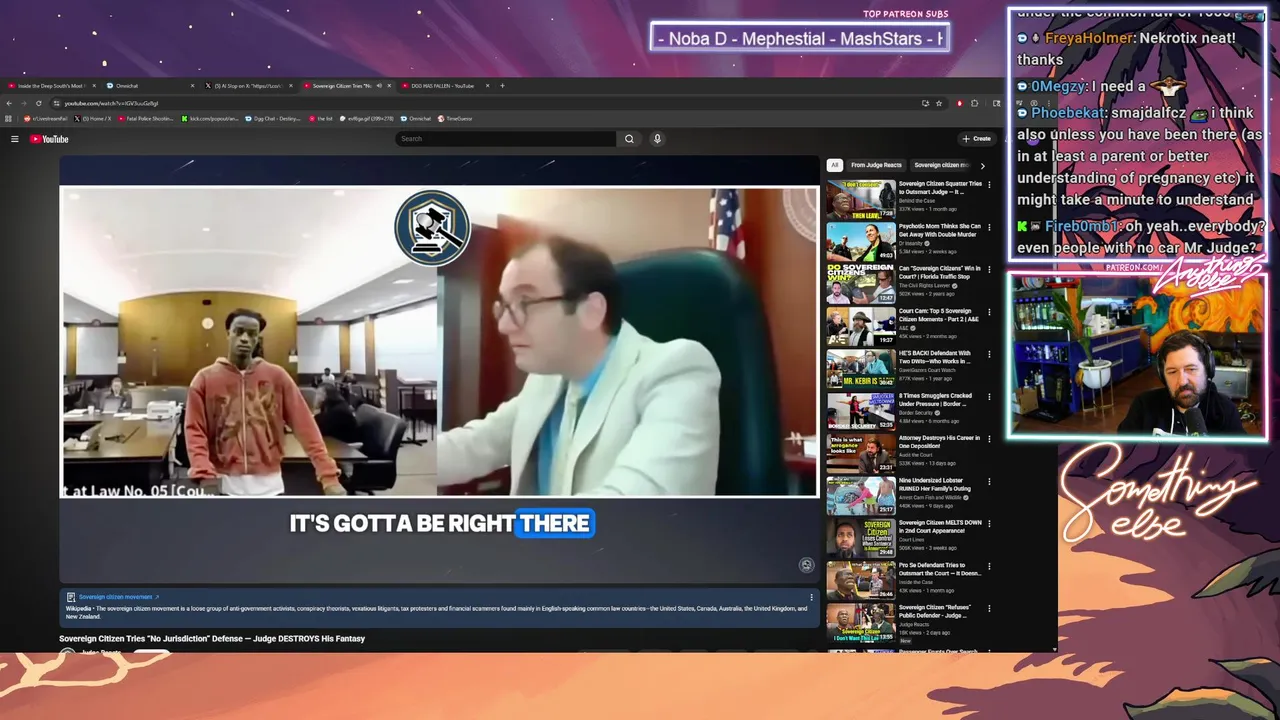Reload the page with the refresh icon
The width and height of the screenshot is (1280, 720).
tap(39, 103)
